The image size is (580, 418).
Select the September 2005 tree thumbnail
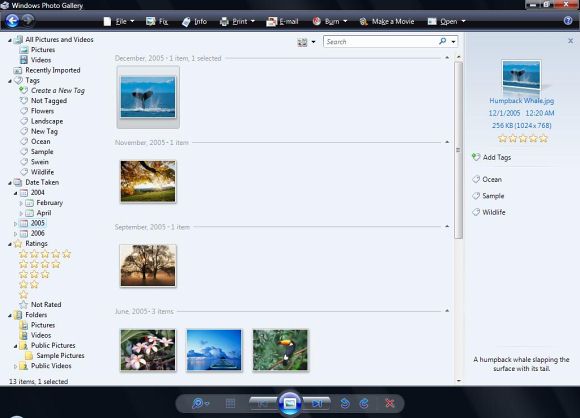(x=148, y=266)
